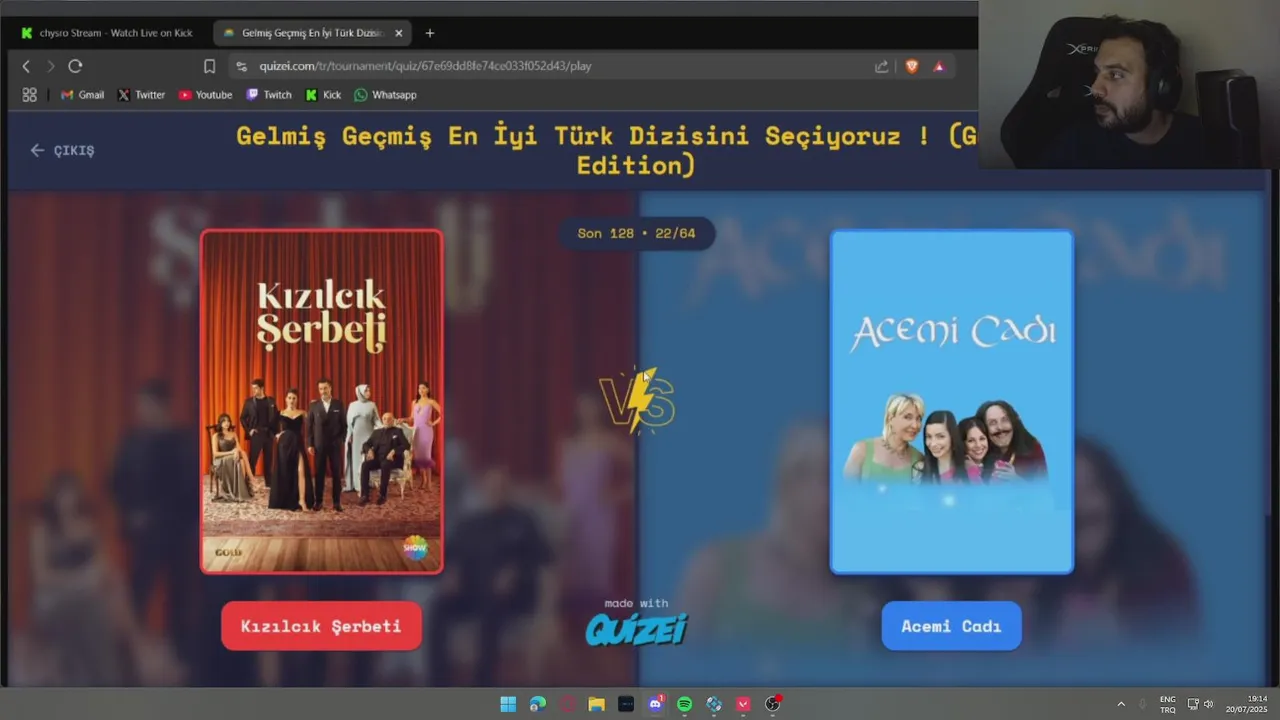Vote with the blue Acemi Cadı button

click(x=951, y=626)
